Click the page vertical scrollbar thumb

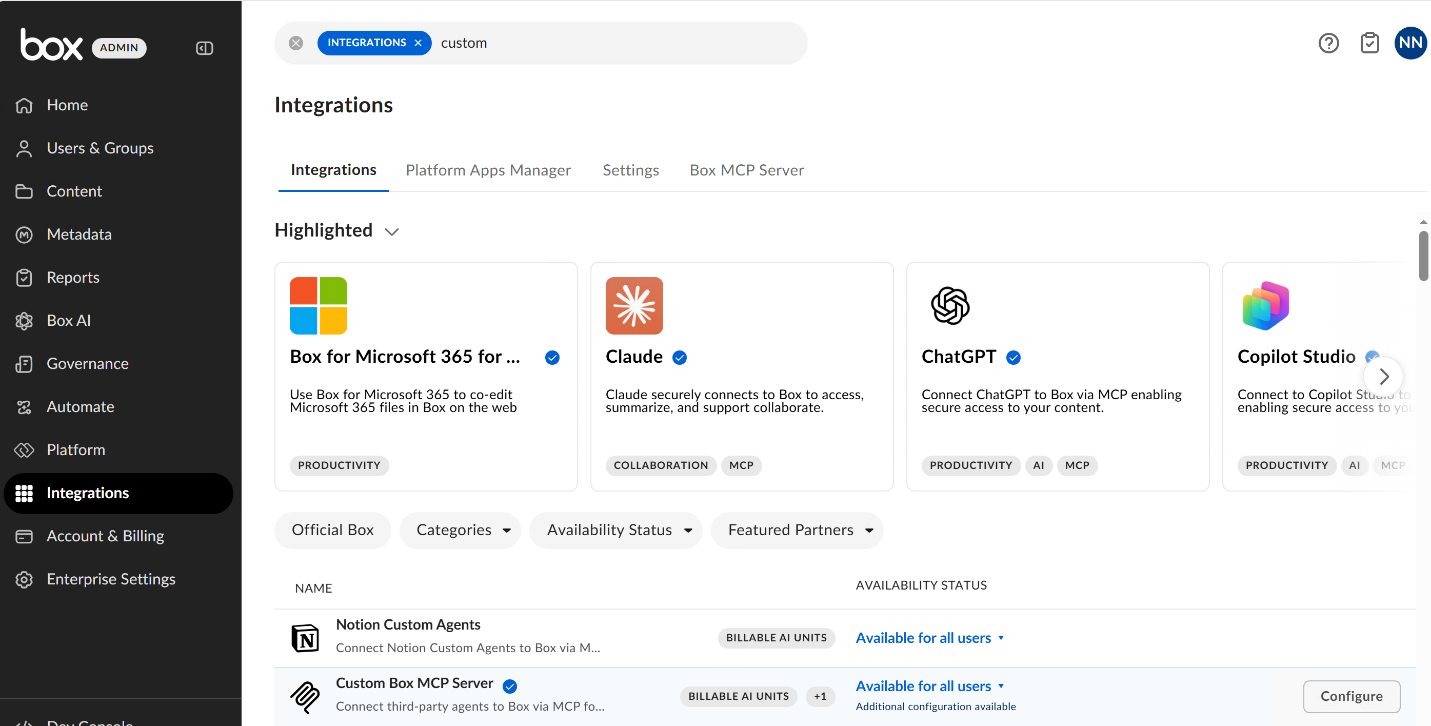pos(1423,256)
